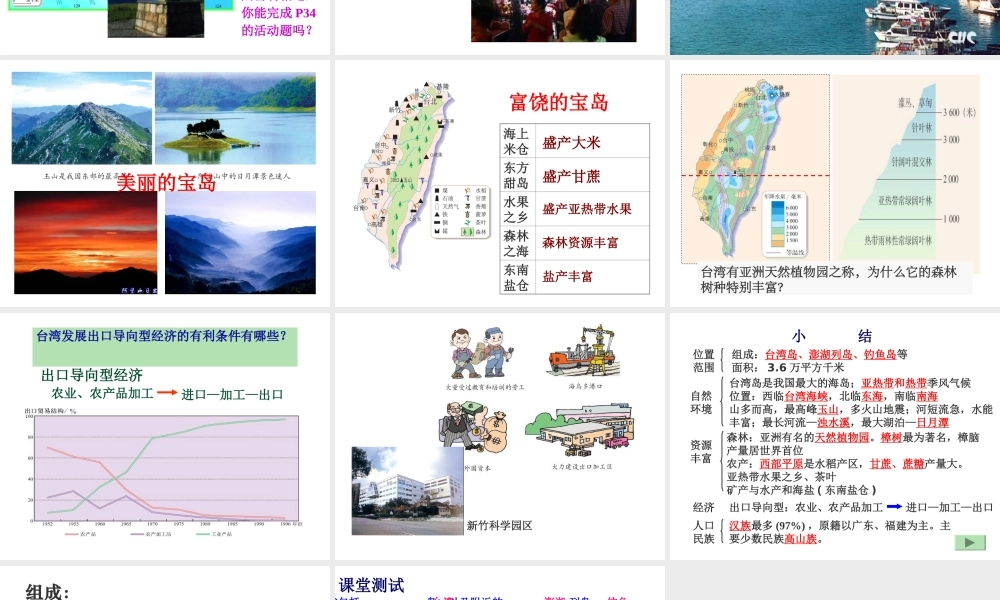Click the businessman with money bags cartoon
Viewport: 1000px width, 600px height.
click(x=474, y=428)
